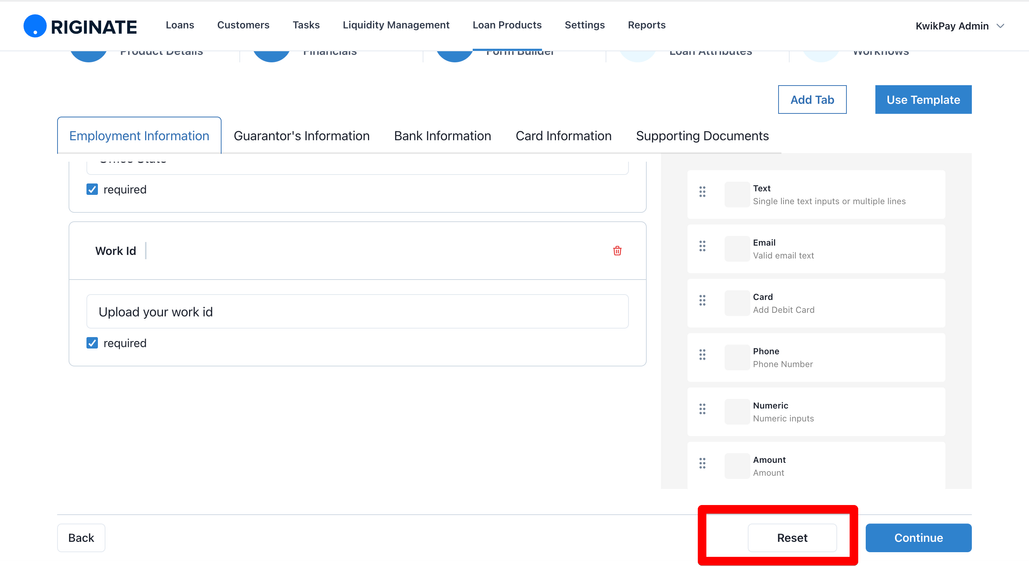Grab the drag handle of the Phone element
The image size is (1029, 567).
(702, 355)
